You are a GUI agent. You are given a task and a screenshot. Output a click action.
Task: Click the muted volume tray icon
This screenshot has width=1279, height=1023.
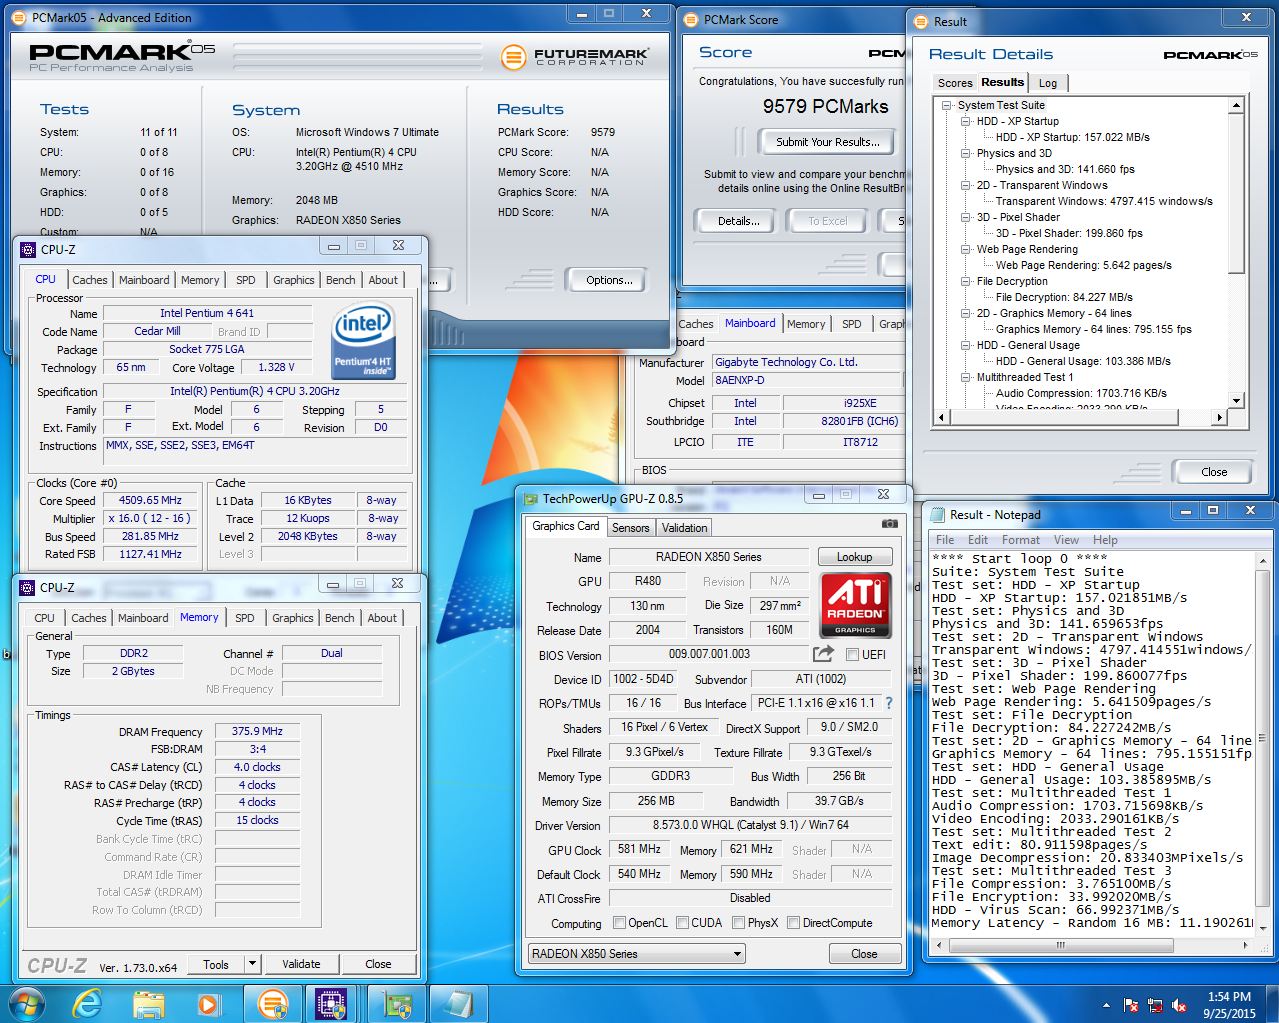click(1180, 1005)
